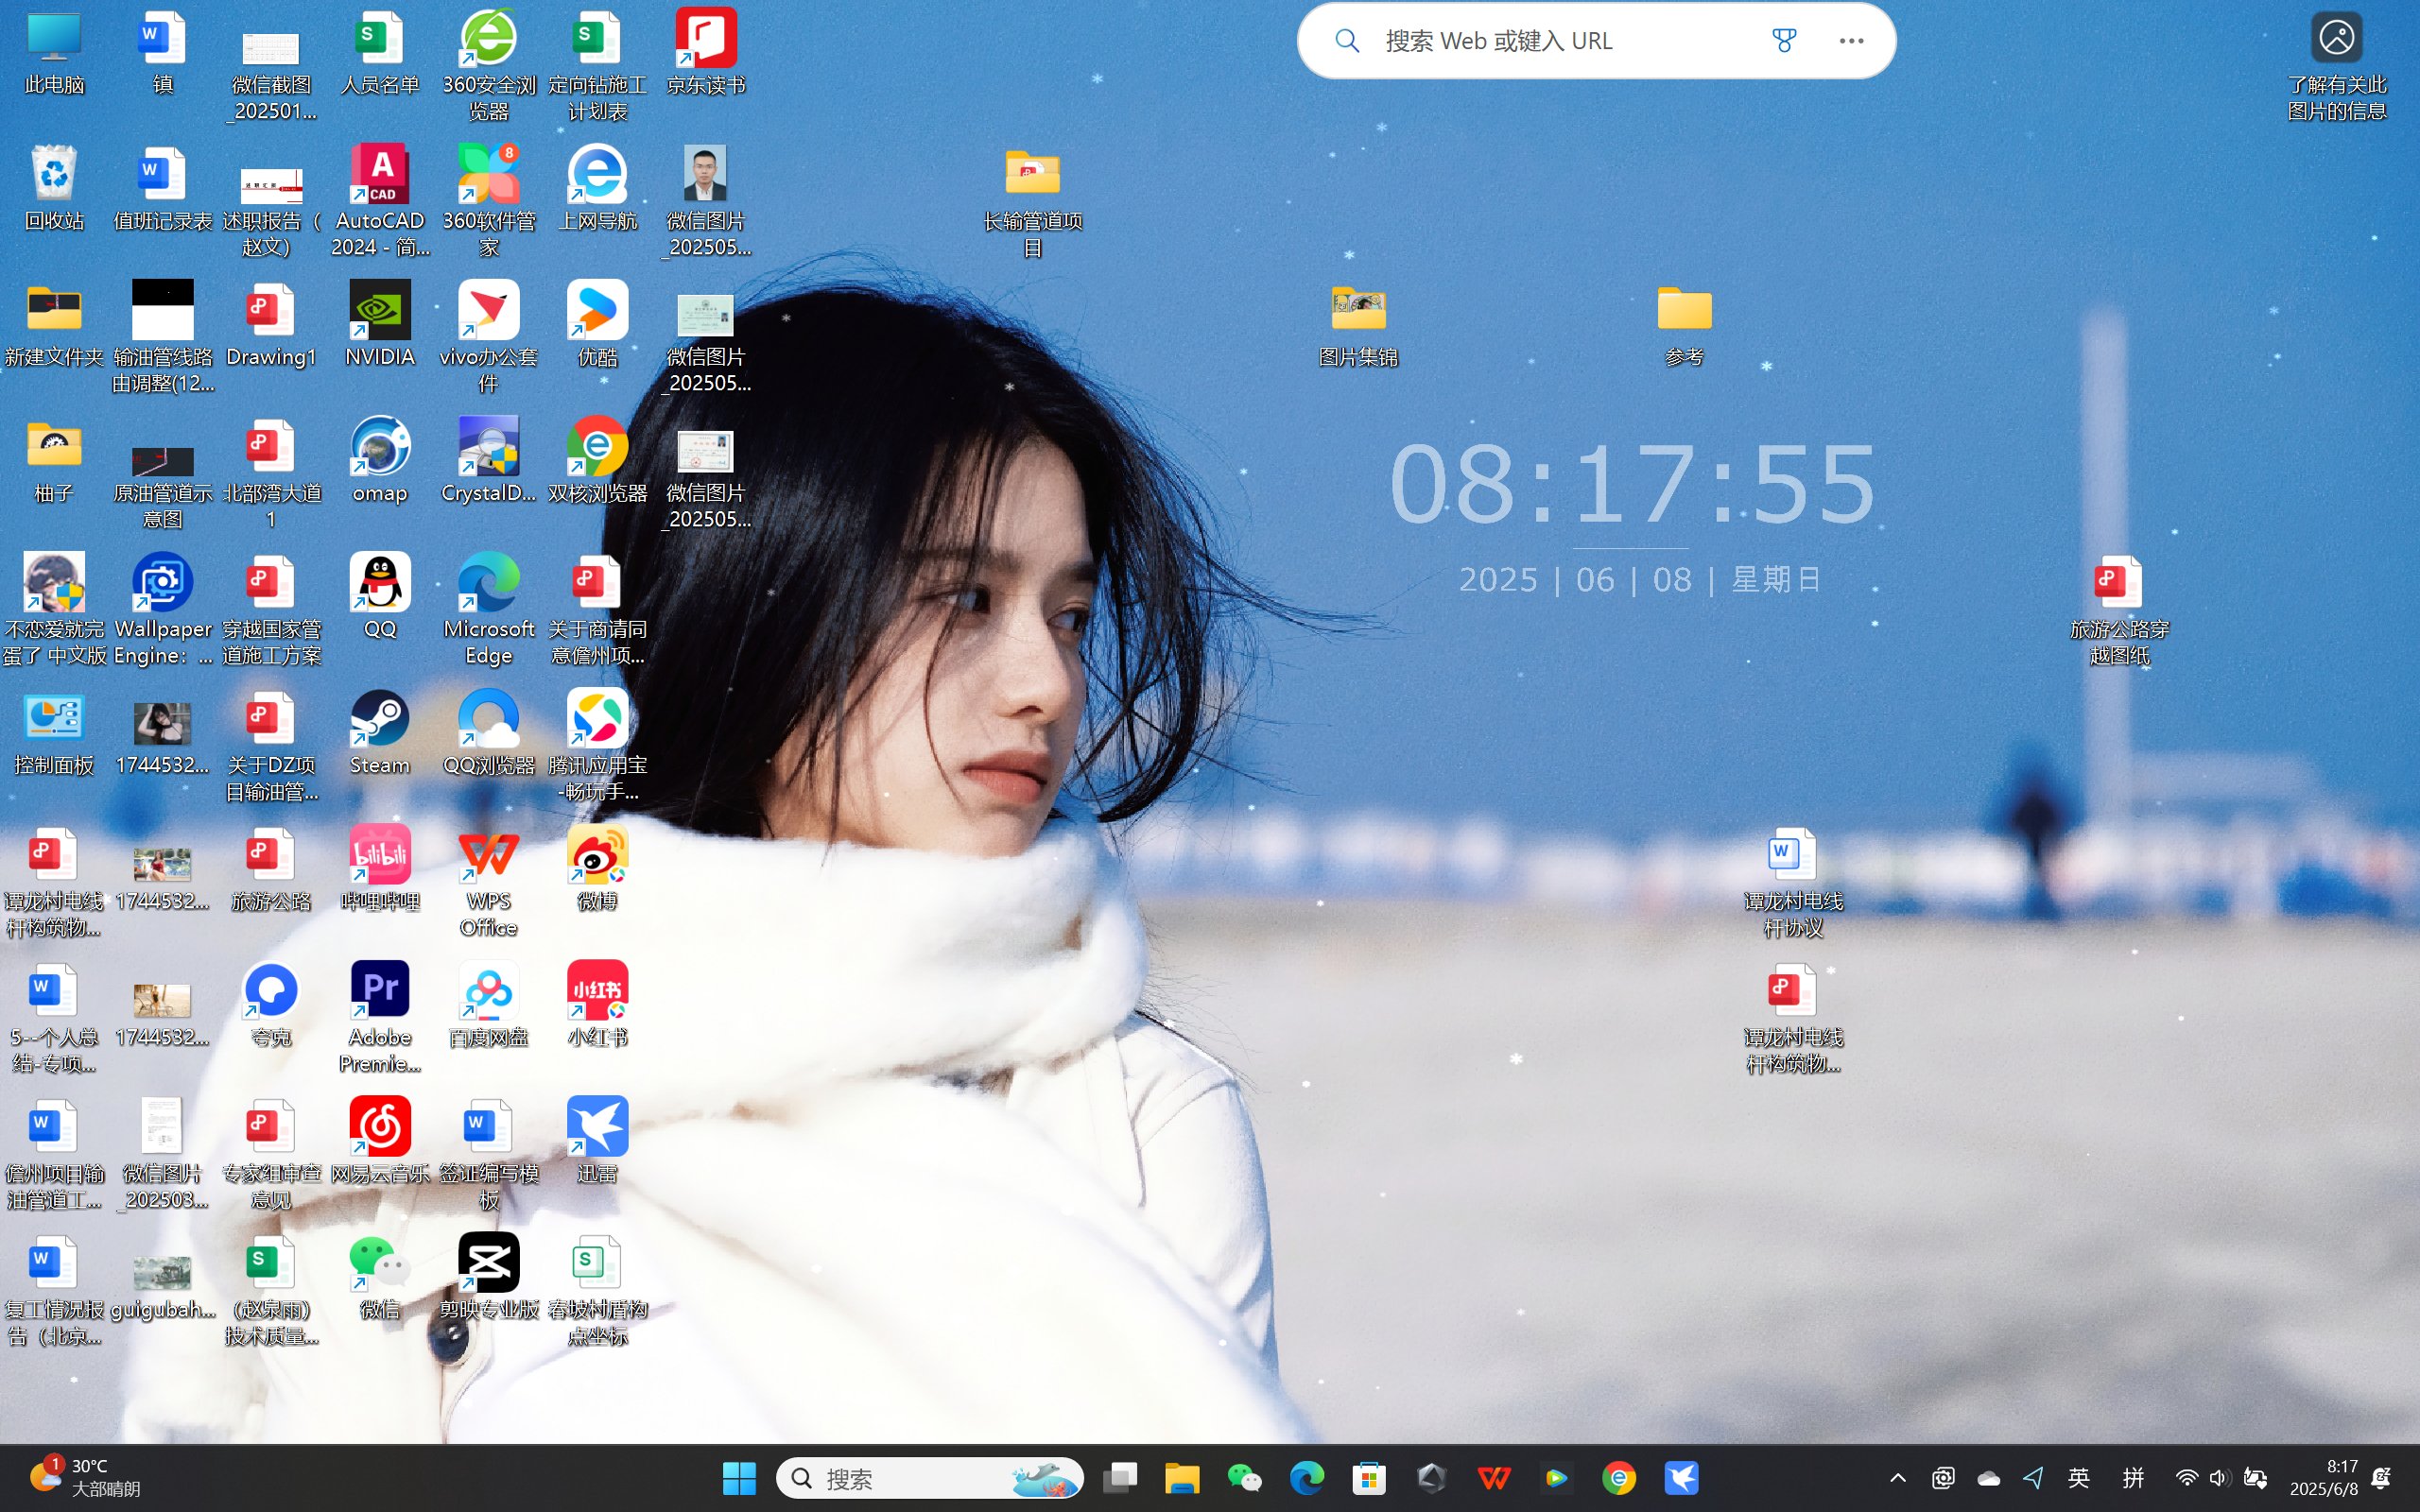Open the Task View taskbar button
2420x1512 pixels.
coord(1119,1478)
